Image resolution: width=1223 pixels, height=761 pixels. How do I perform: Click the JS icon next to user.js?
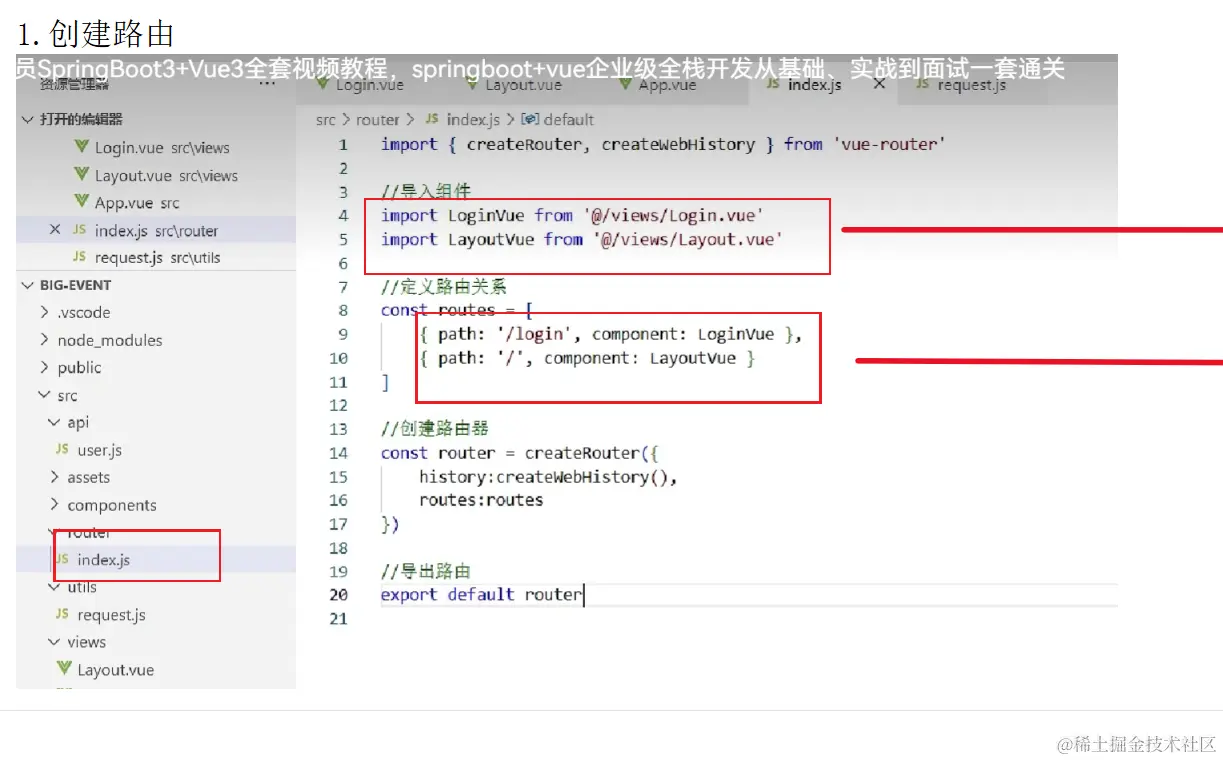click(62, 450)
